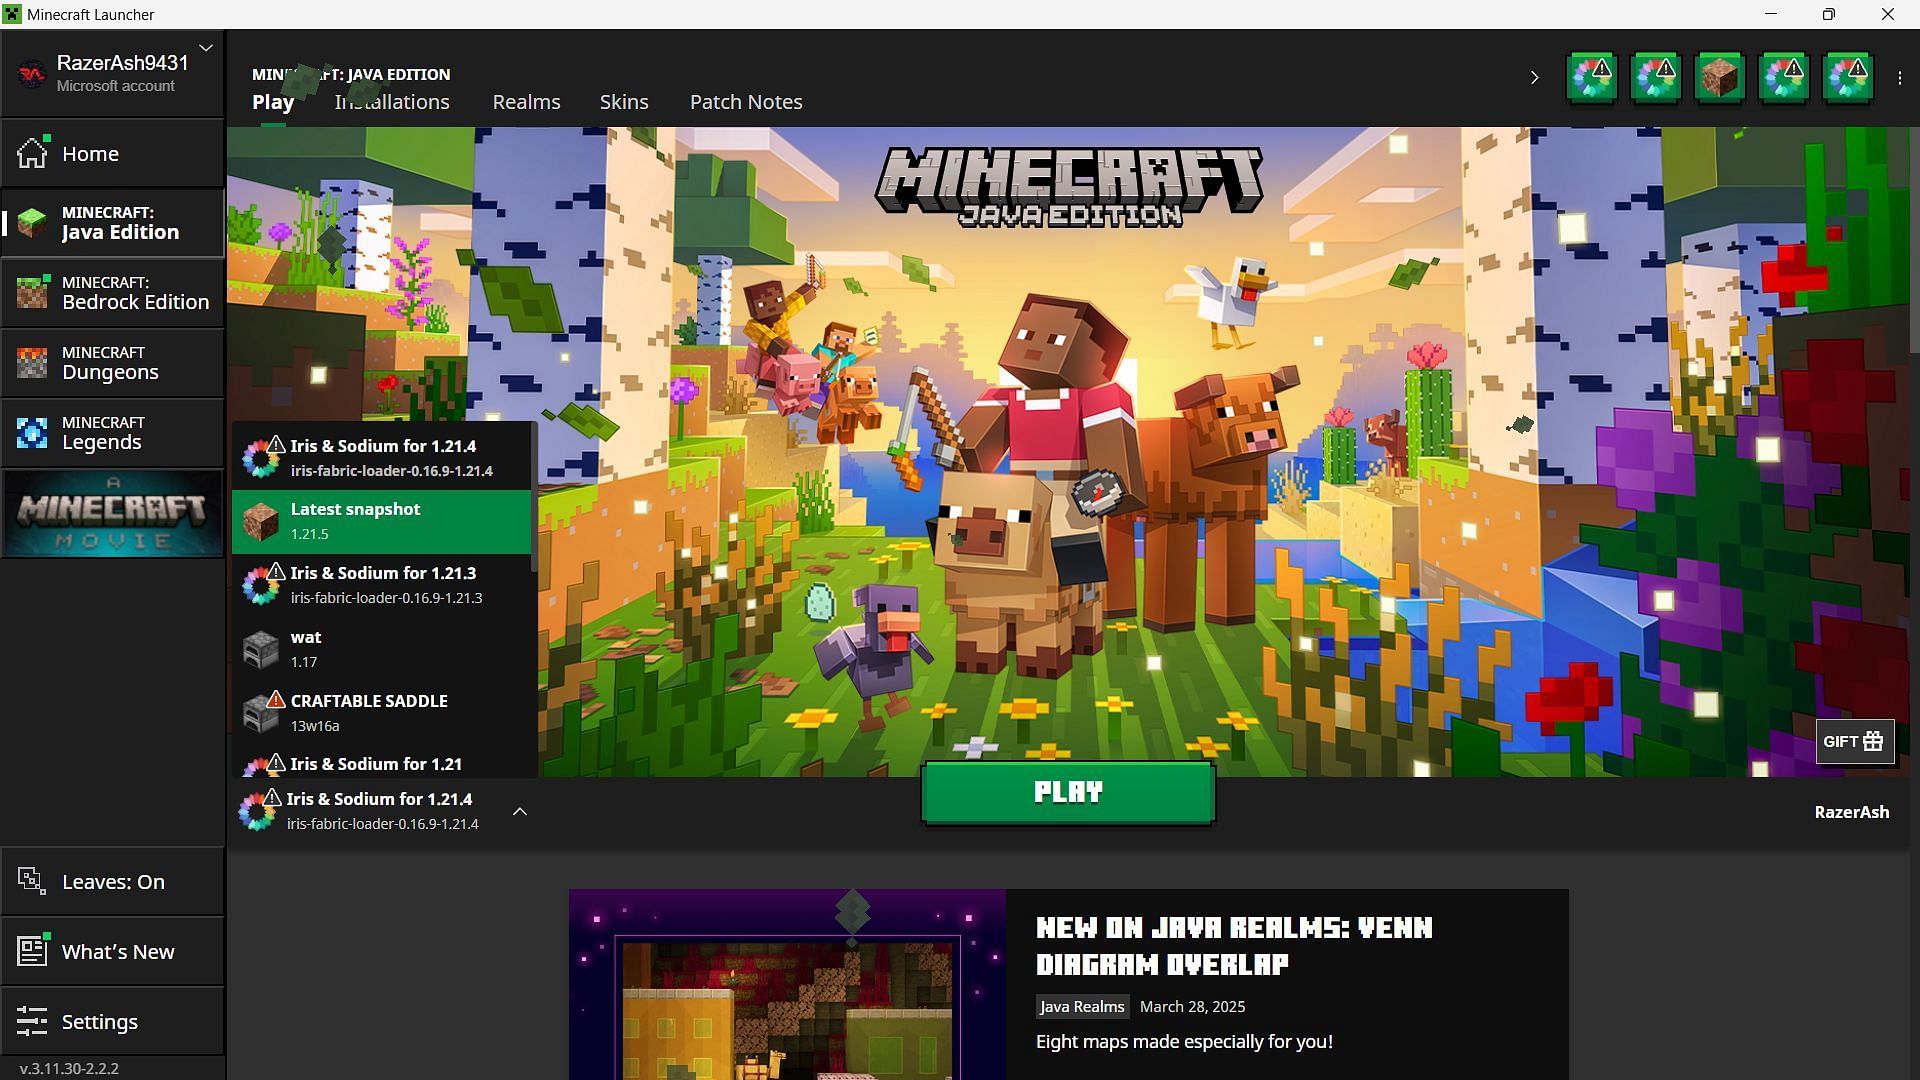Launch second Iris quick-play icon in top bar
Image resolution: width=1920 pixels, height=1080 pixels.
click(1656, 78)
